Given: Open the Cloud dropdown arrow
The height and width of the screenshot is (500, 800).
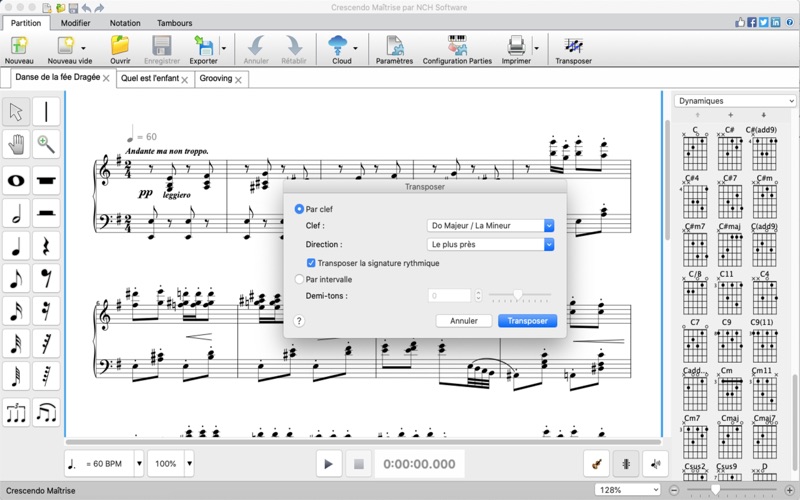Looking at the screenshot, I should point(356,48).
